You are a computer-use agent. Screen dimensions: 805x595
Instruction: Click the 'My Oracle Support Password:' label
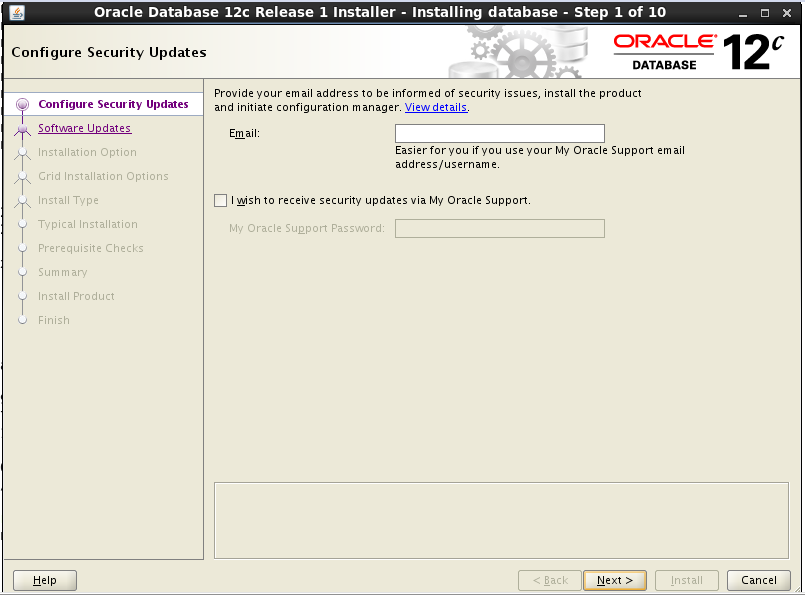pyautogui.click(x=307, y=228)
